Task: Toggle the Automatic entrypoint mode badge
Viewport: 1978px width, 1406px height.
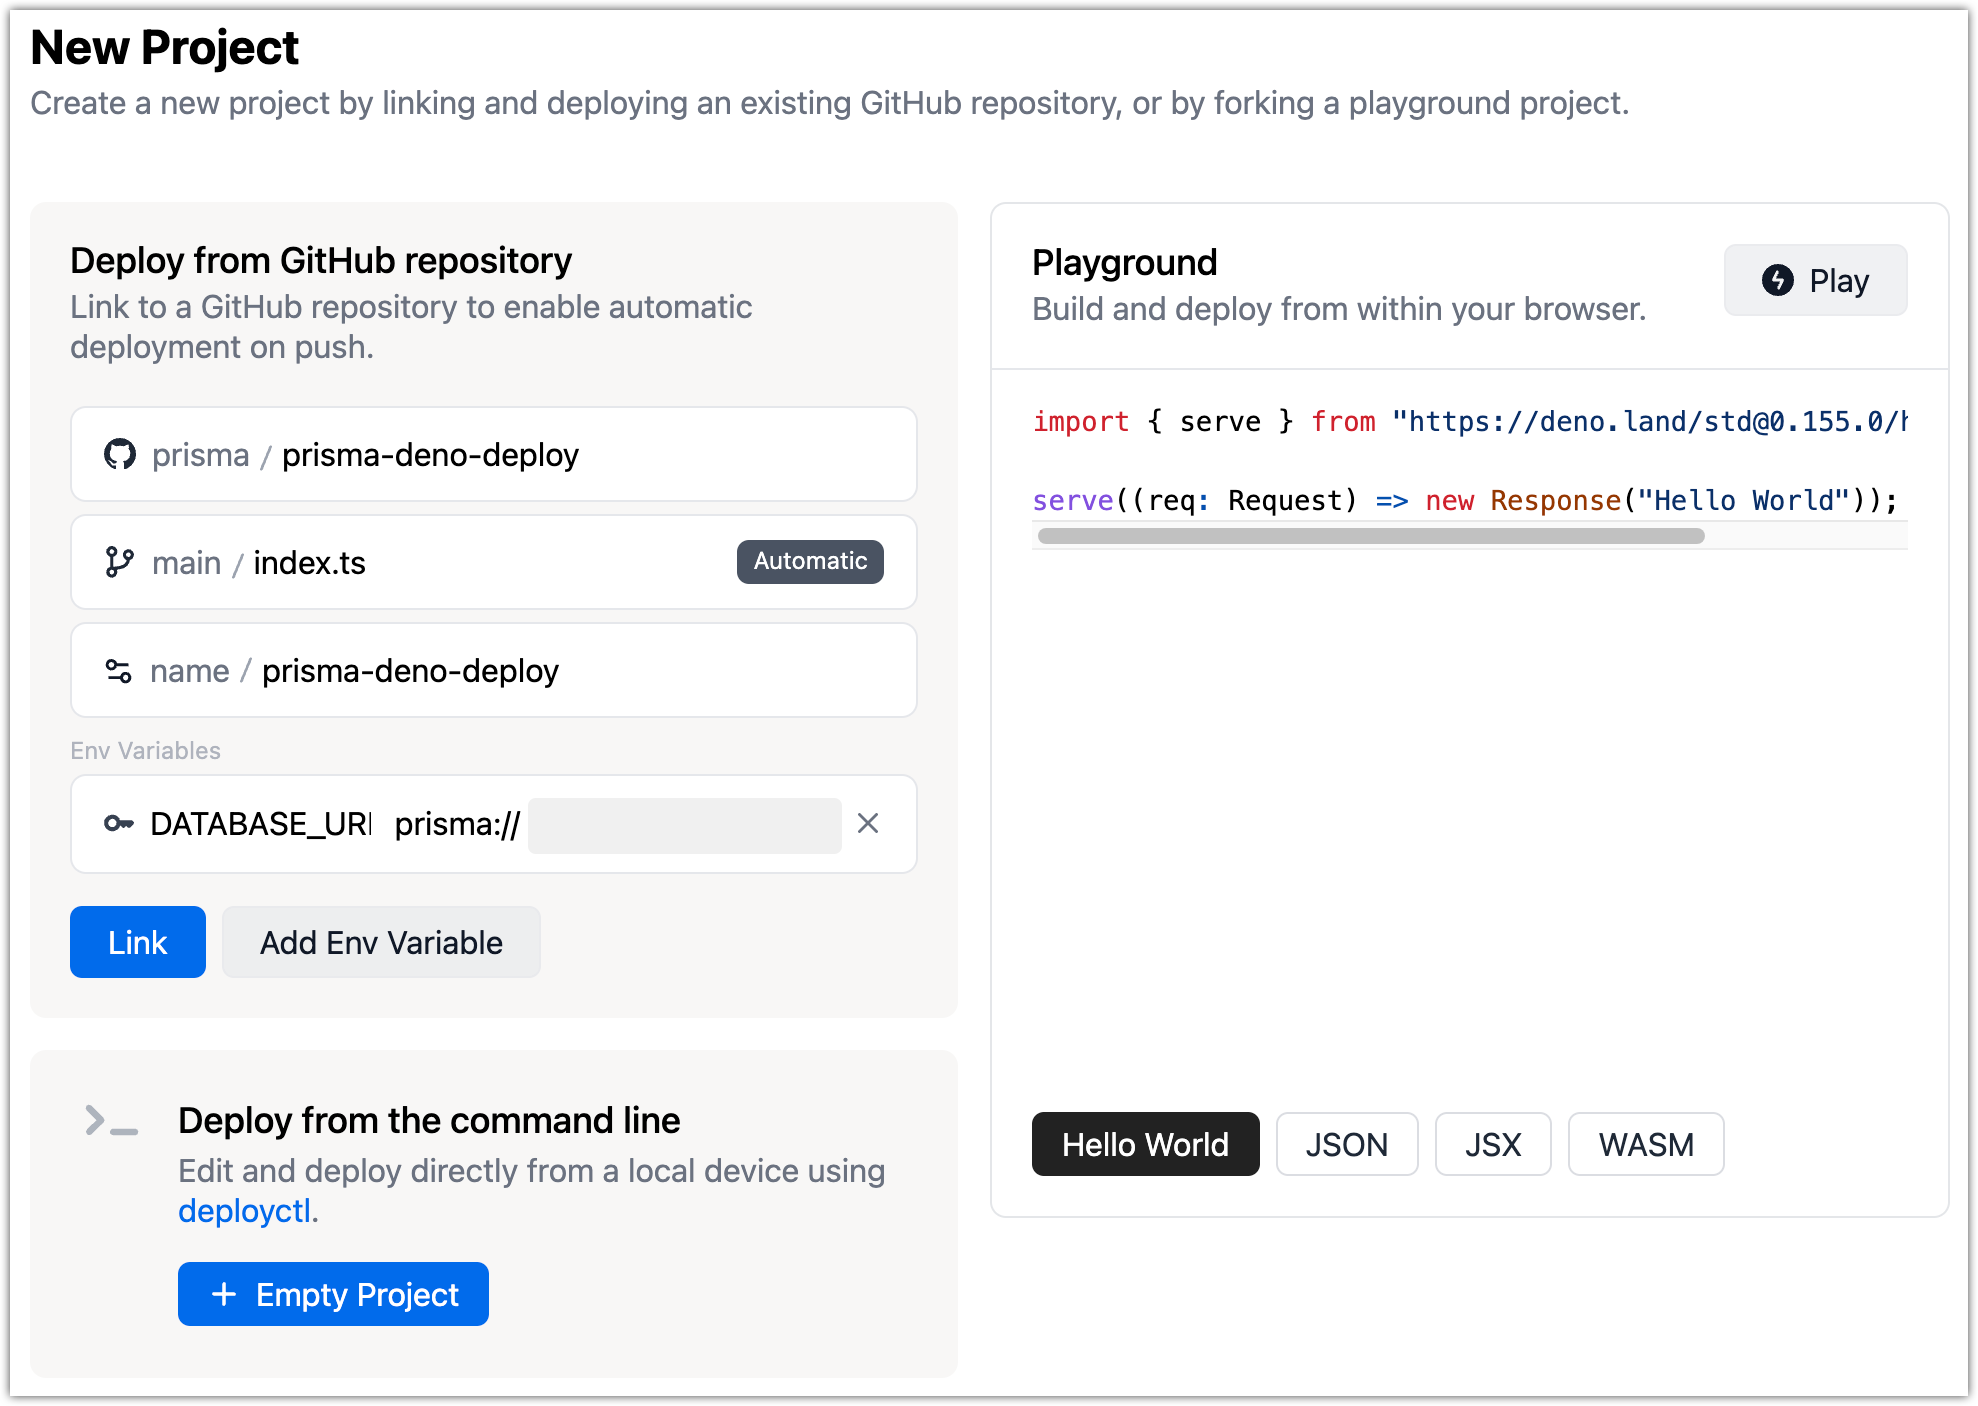Action: (810, 561)
